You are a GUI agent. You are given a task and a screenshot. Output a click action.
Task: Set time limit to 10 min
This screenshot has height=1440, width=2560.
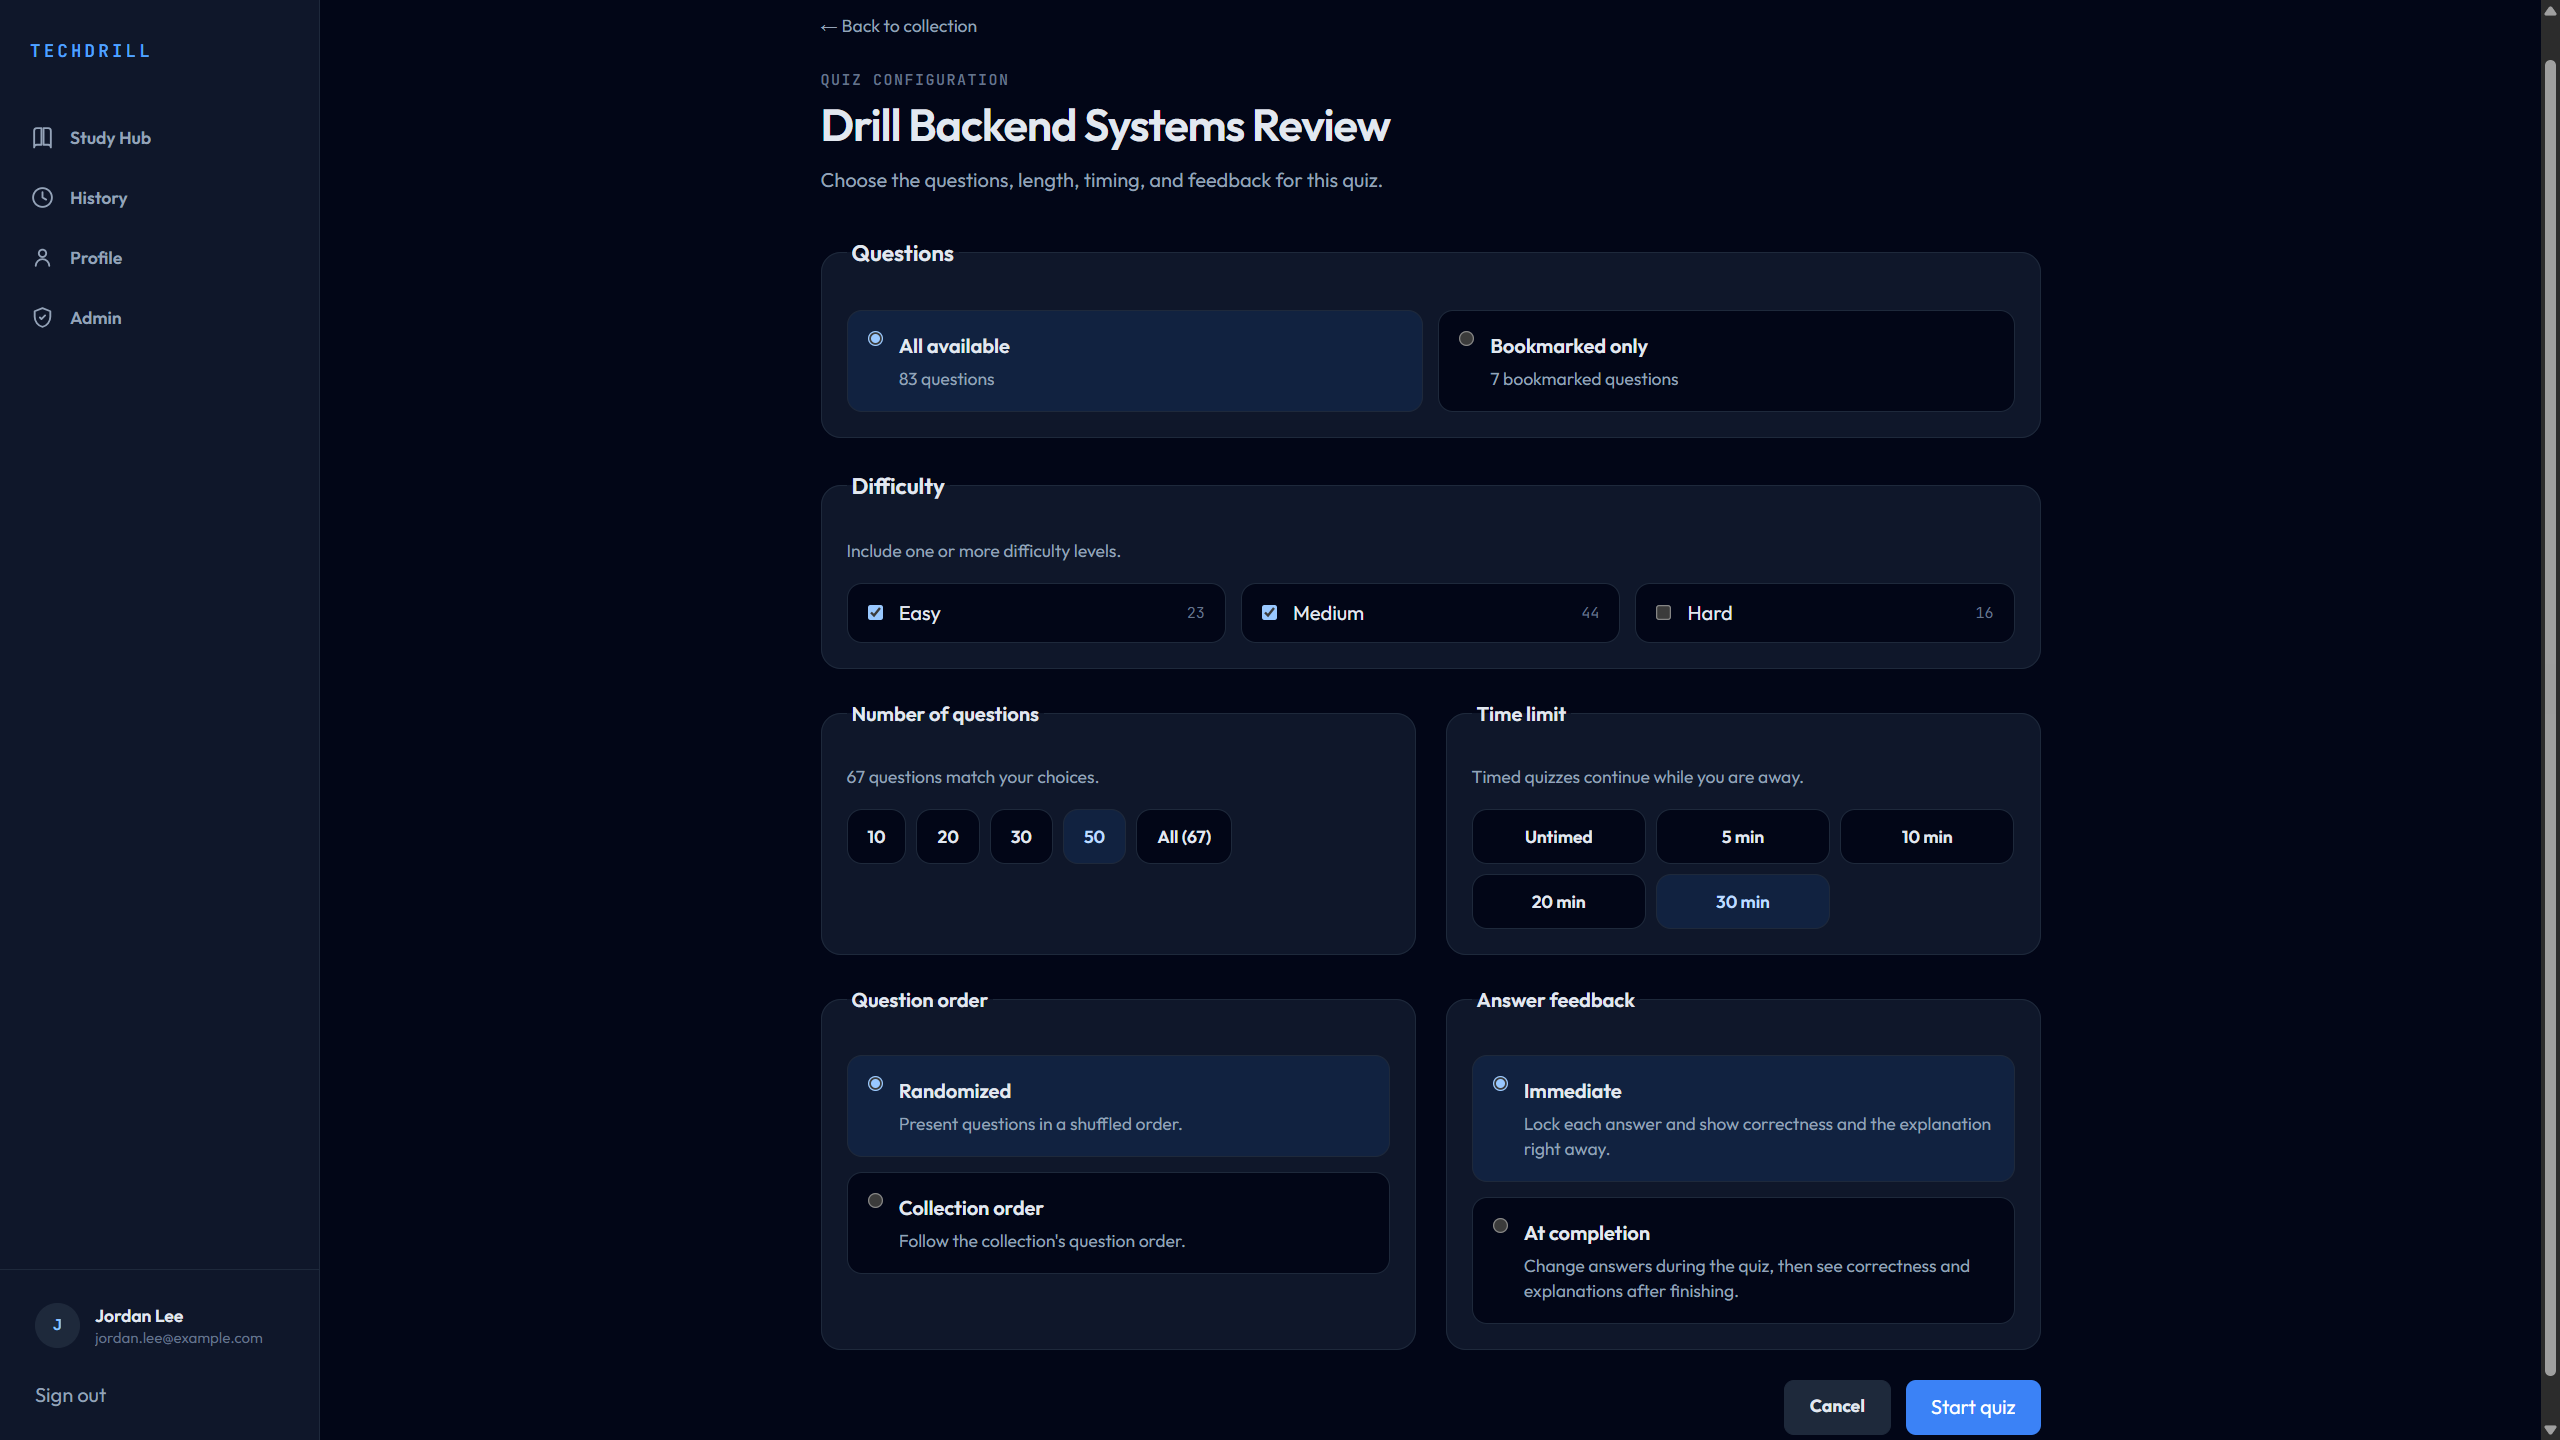(1926, 837)
